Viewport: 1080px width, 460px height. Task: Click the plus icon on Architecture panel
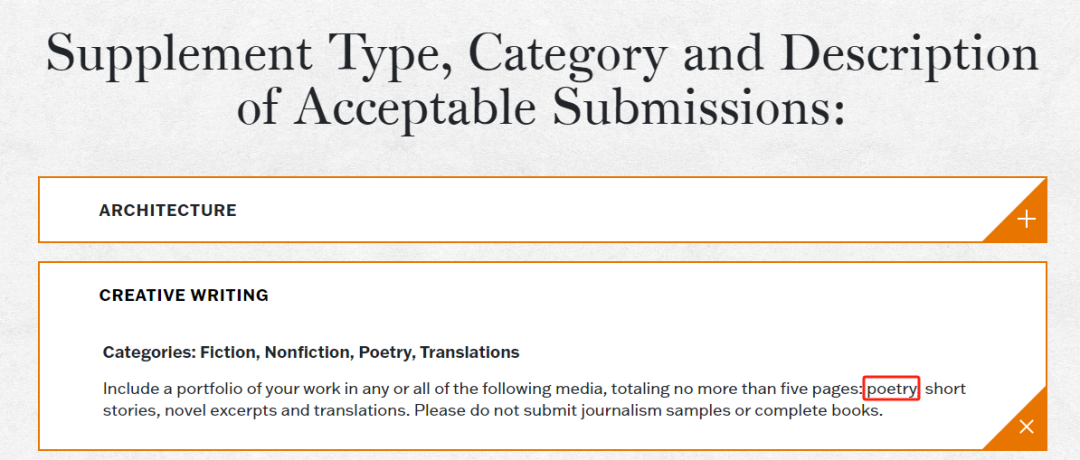[1026, 219]
